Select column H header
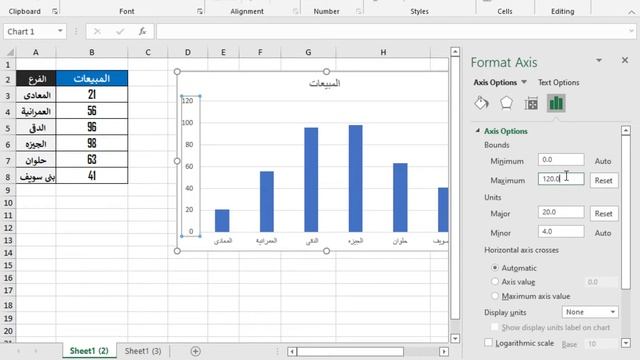The height and width of the screenshot is (360, 640). pyautogui.click(x=383, y=52)
